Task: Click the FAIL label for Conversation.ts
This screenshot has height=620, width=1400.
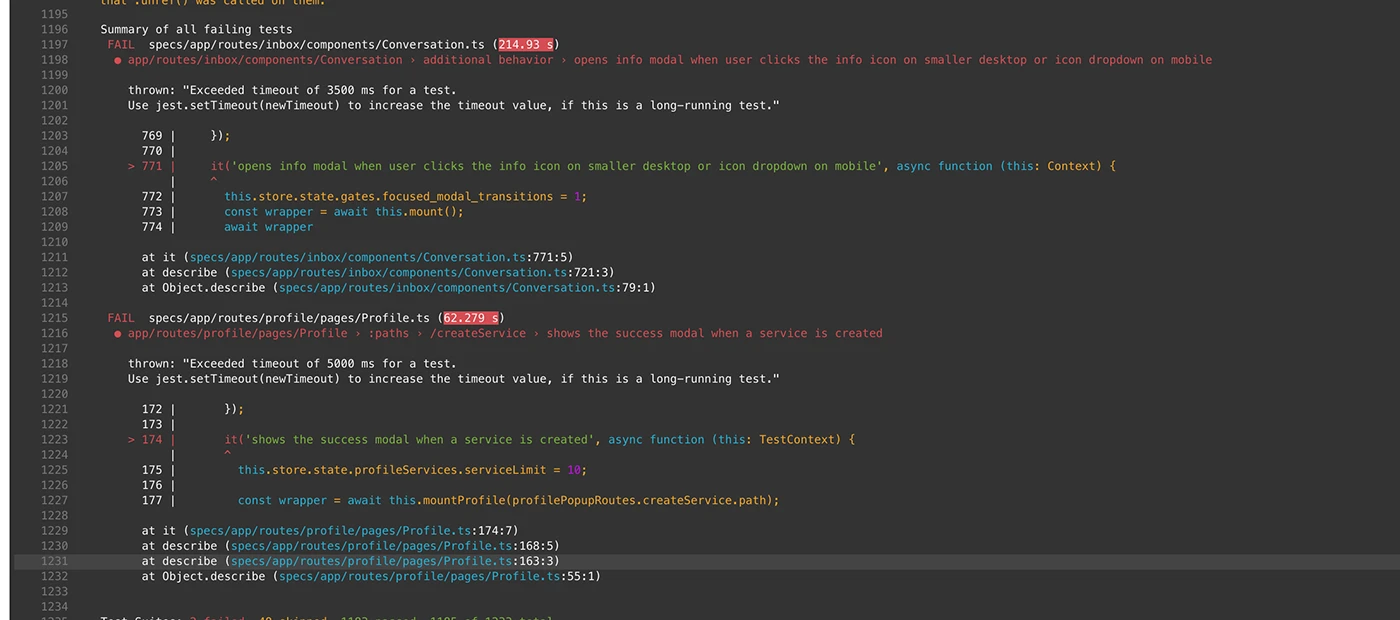Action: [x=120, y=45]
